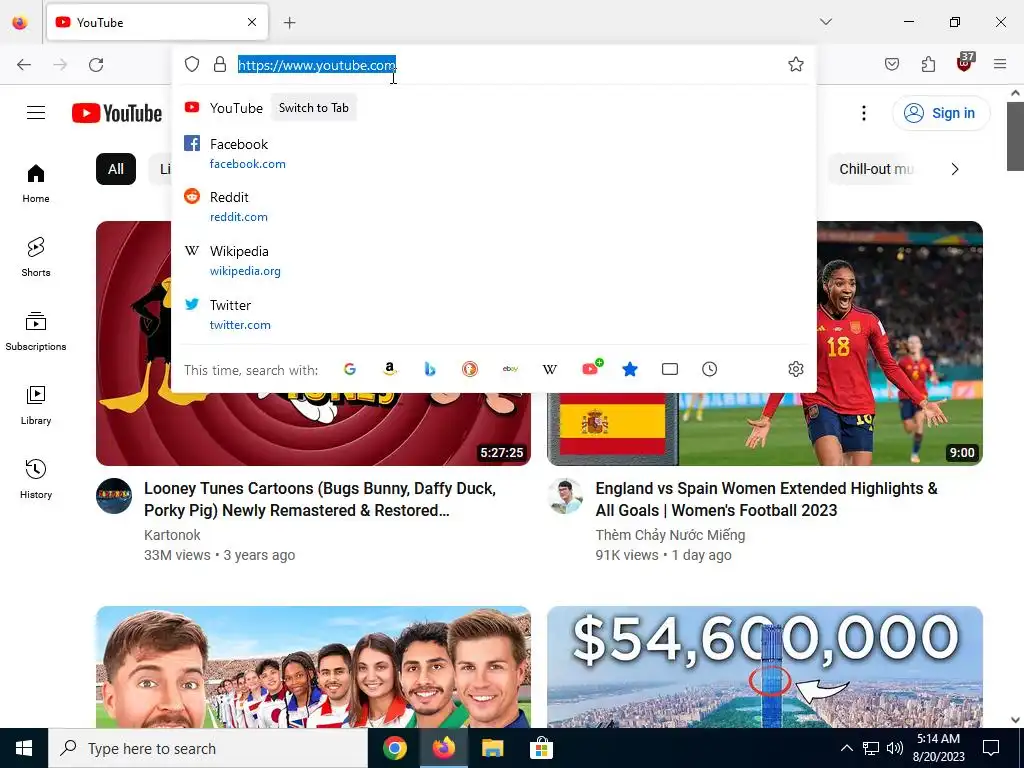Show more filter chips with right chevron

tap(955, 169)
